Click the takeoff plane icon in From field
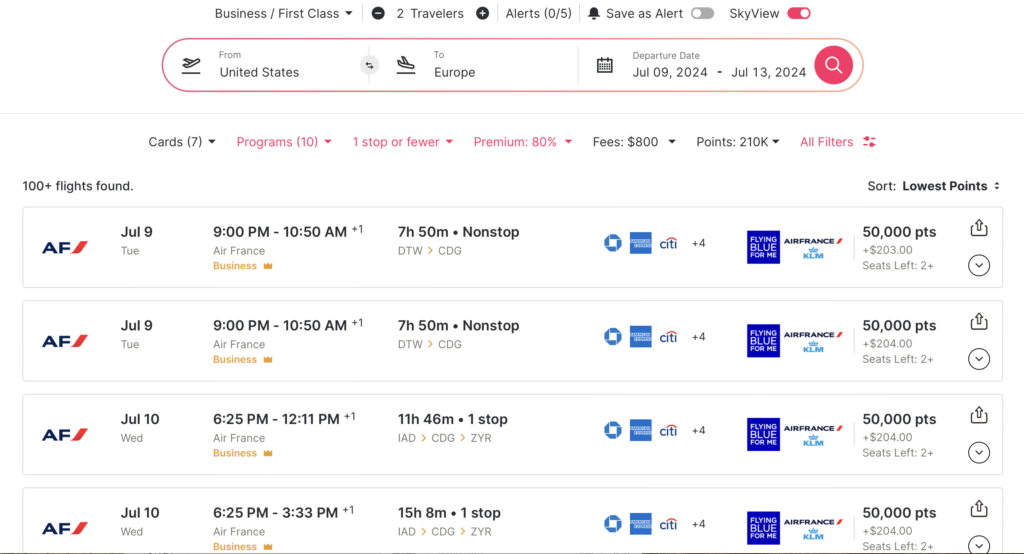The height and width of the screenshot is (554, 1024). (x=191, y=65)
